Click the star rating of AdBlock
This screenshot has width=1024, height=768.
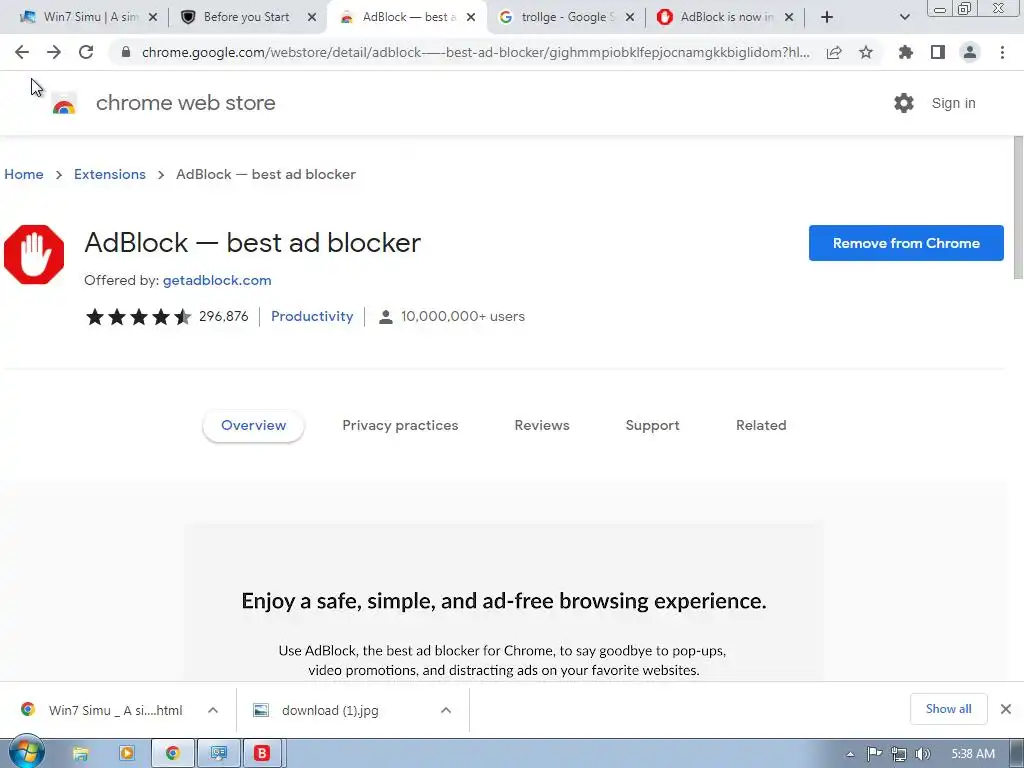tap(138, 317)
